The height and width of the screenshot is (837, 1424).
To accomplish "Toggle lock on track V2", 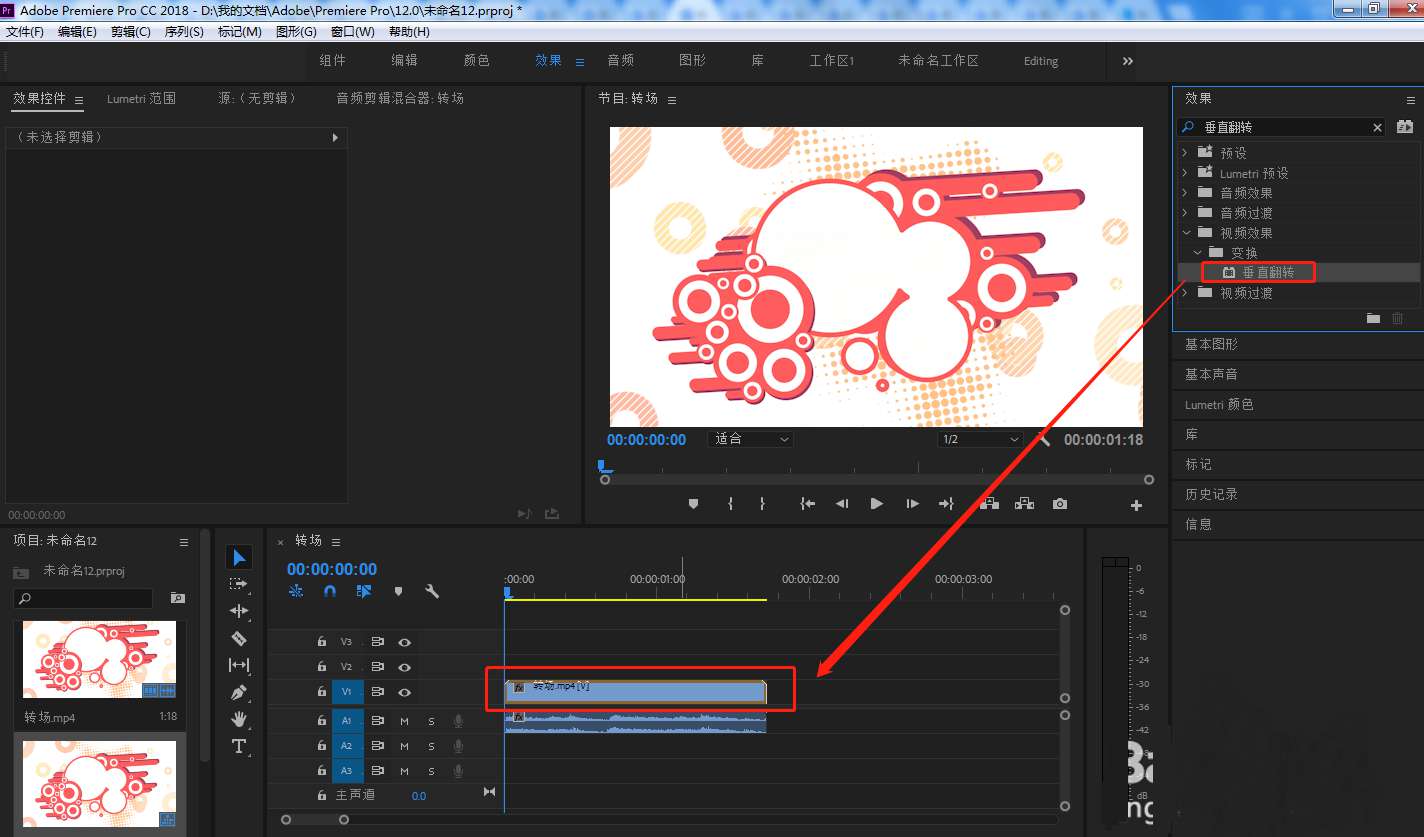I will tap(322, 667).
